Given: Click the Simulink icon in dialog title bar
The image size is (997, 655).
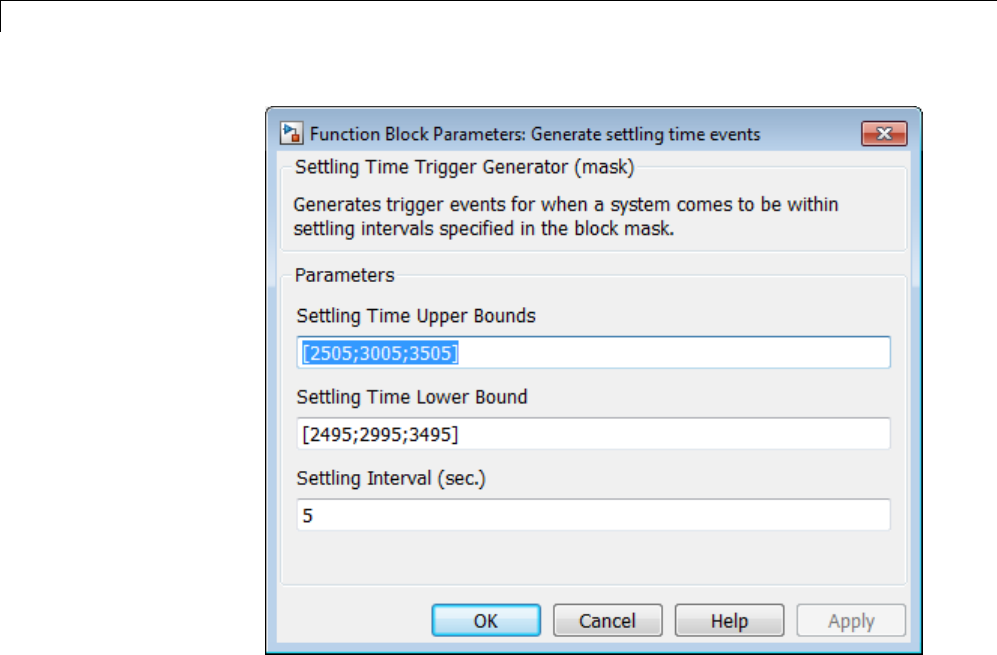Looking at the screenshot, I should click(x=292, y=133).
